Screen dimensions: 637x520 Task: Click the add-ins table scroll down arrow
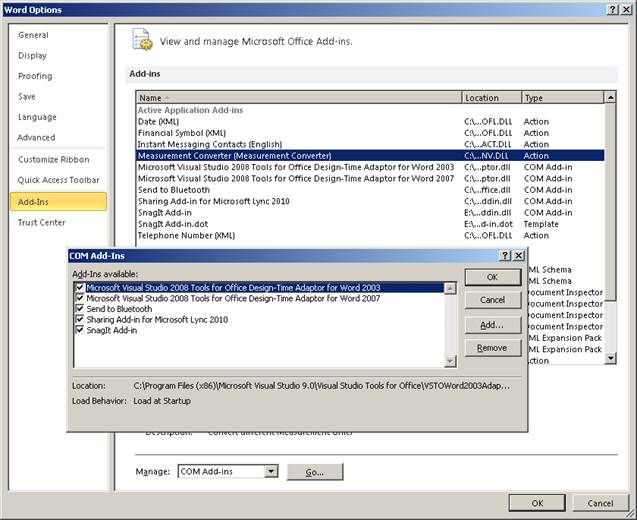coord(610,358)
